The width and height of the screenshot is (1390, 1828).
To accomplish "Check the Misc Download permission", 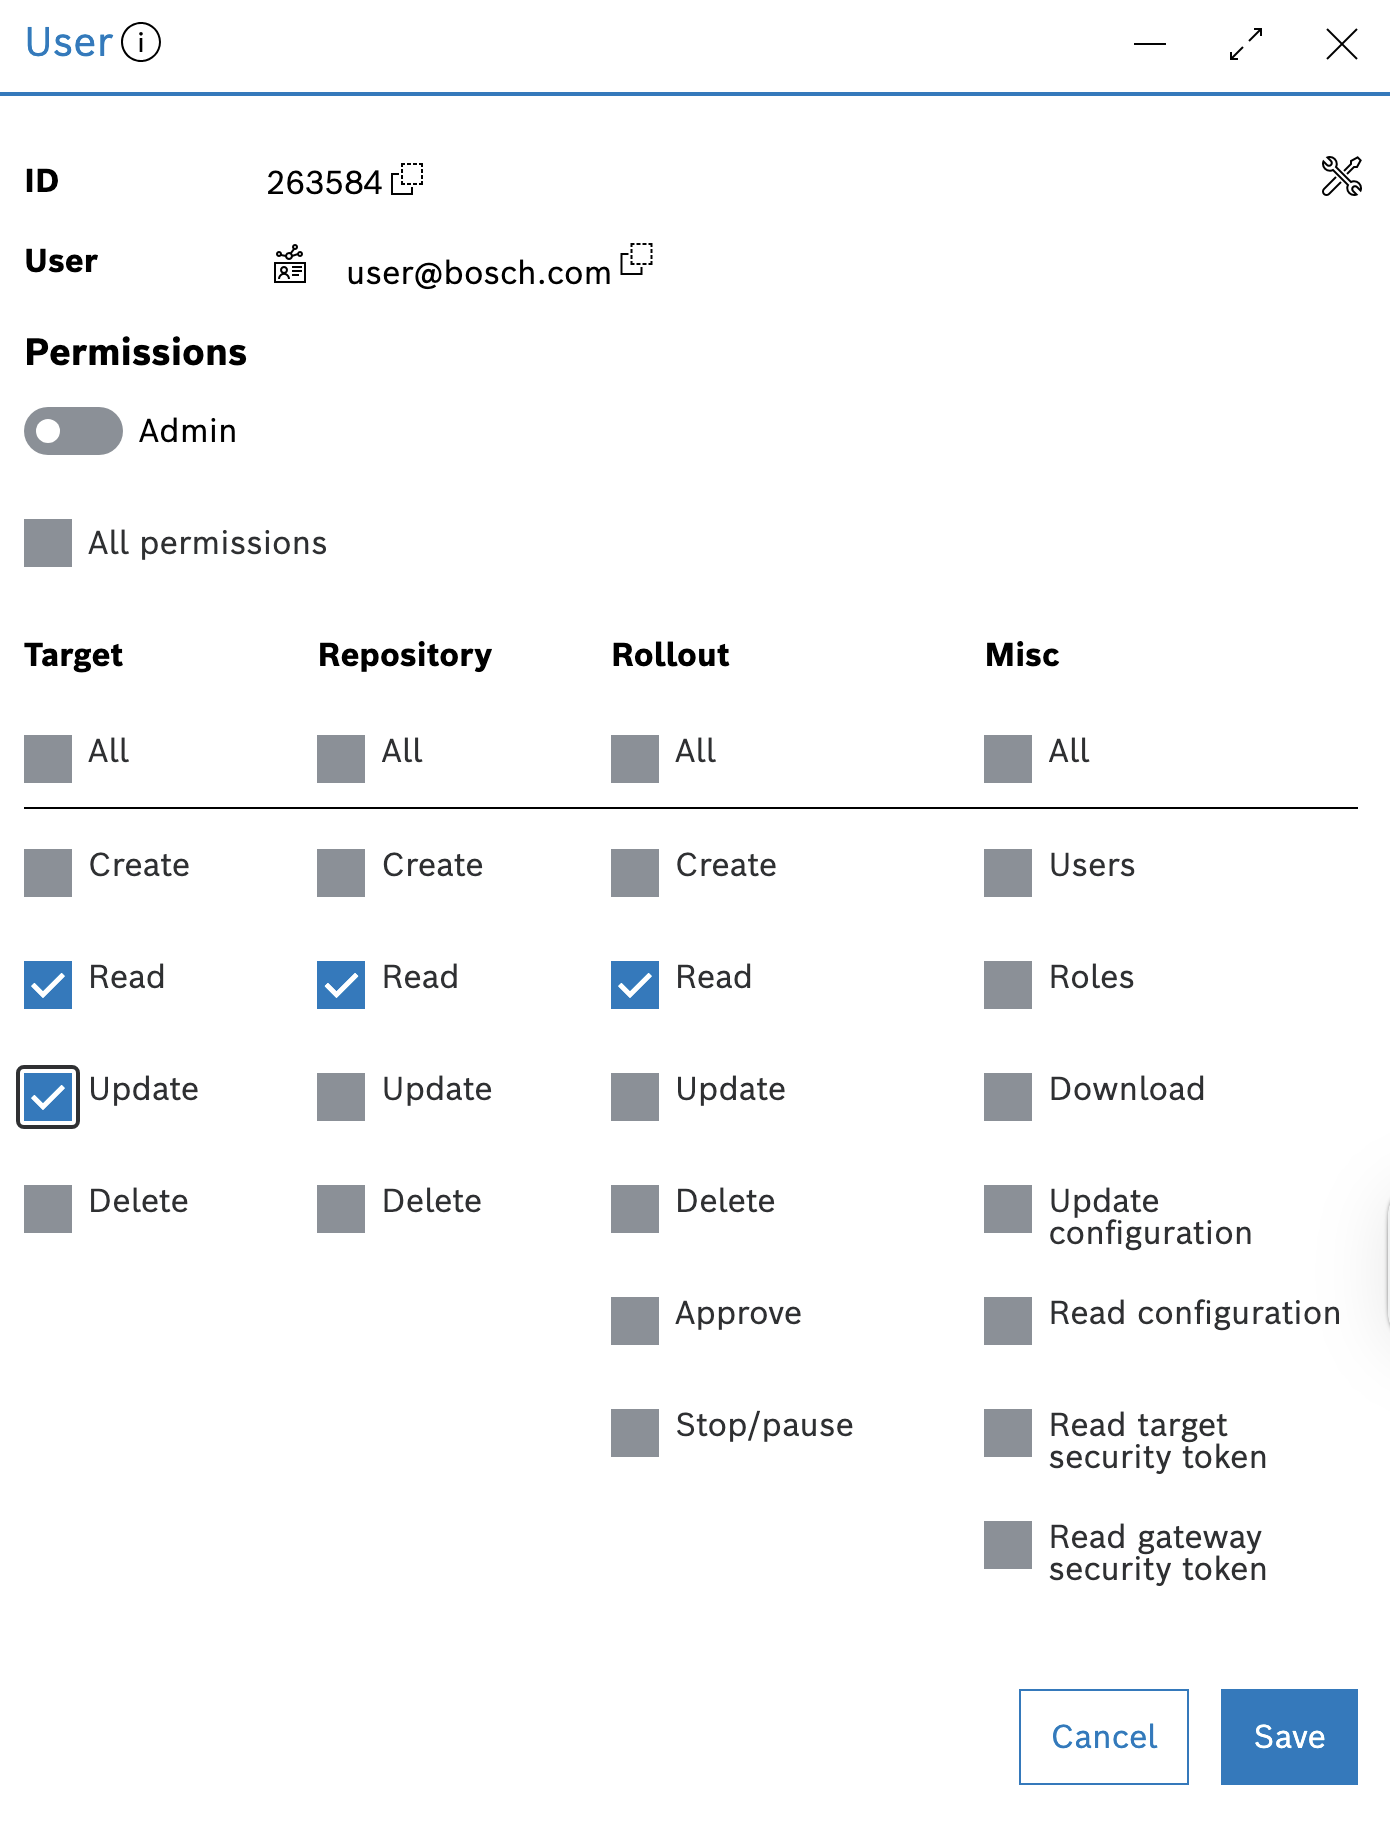I will point(1008,1097).
